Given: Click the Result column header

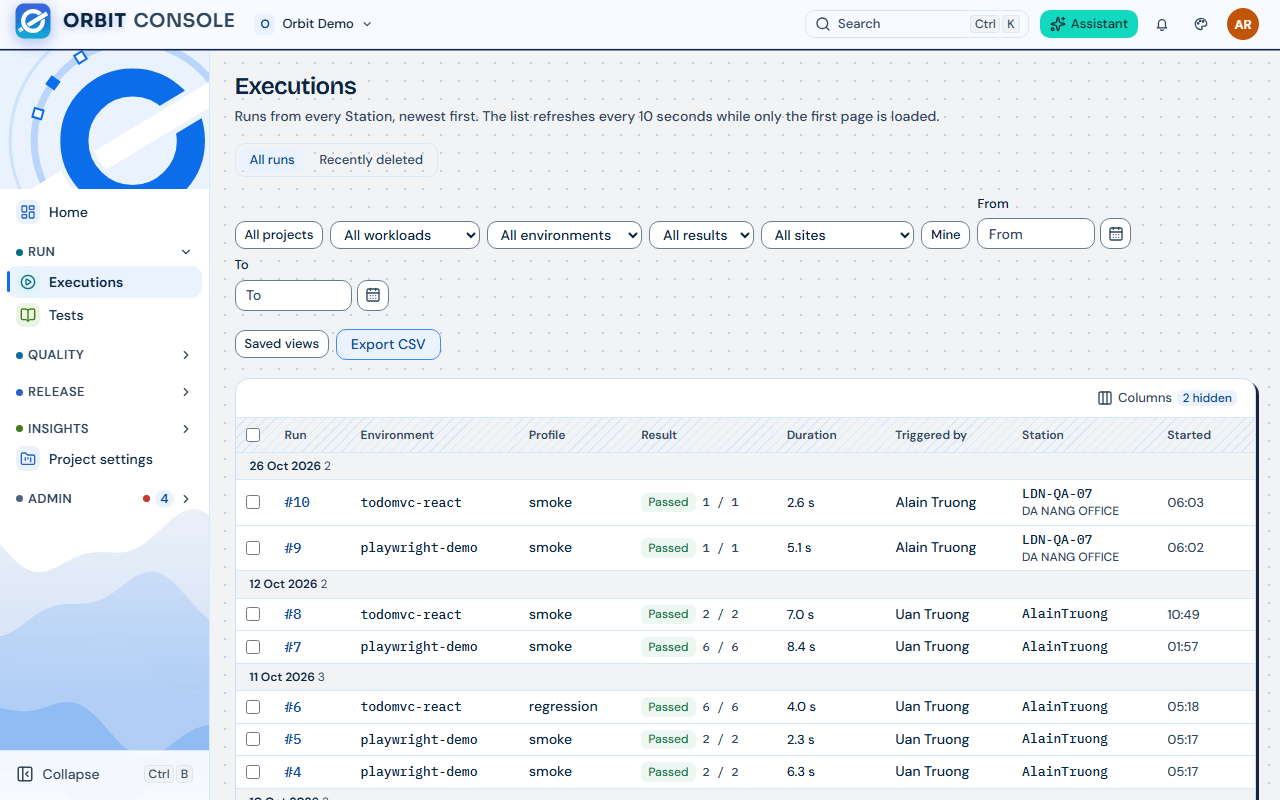Looking at the screenshot, I should (659, 435).
